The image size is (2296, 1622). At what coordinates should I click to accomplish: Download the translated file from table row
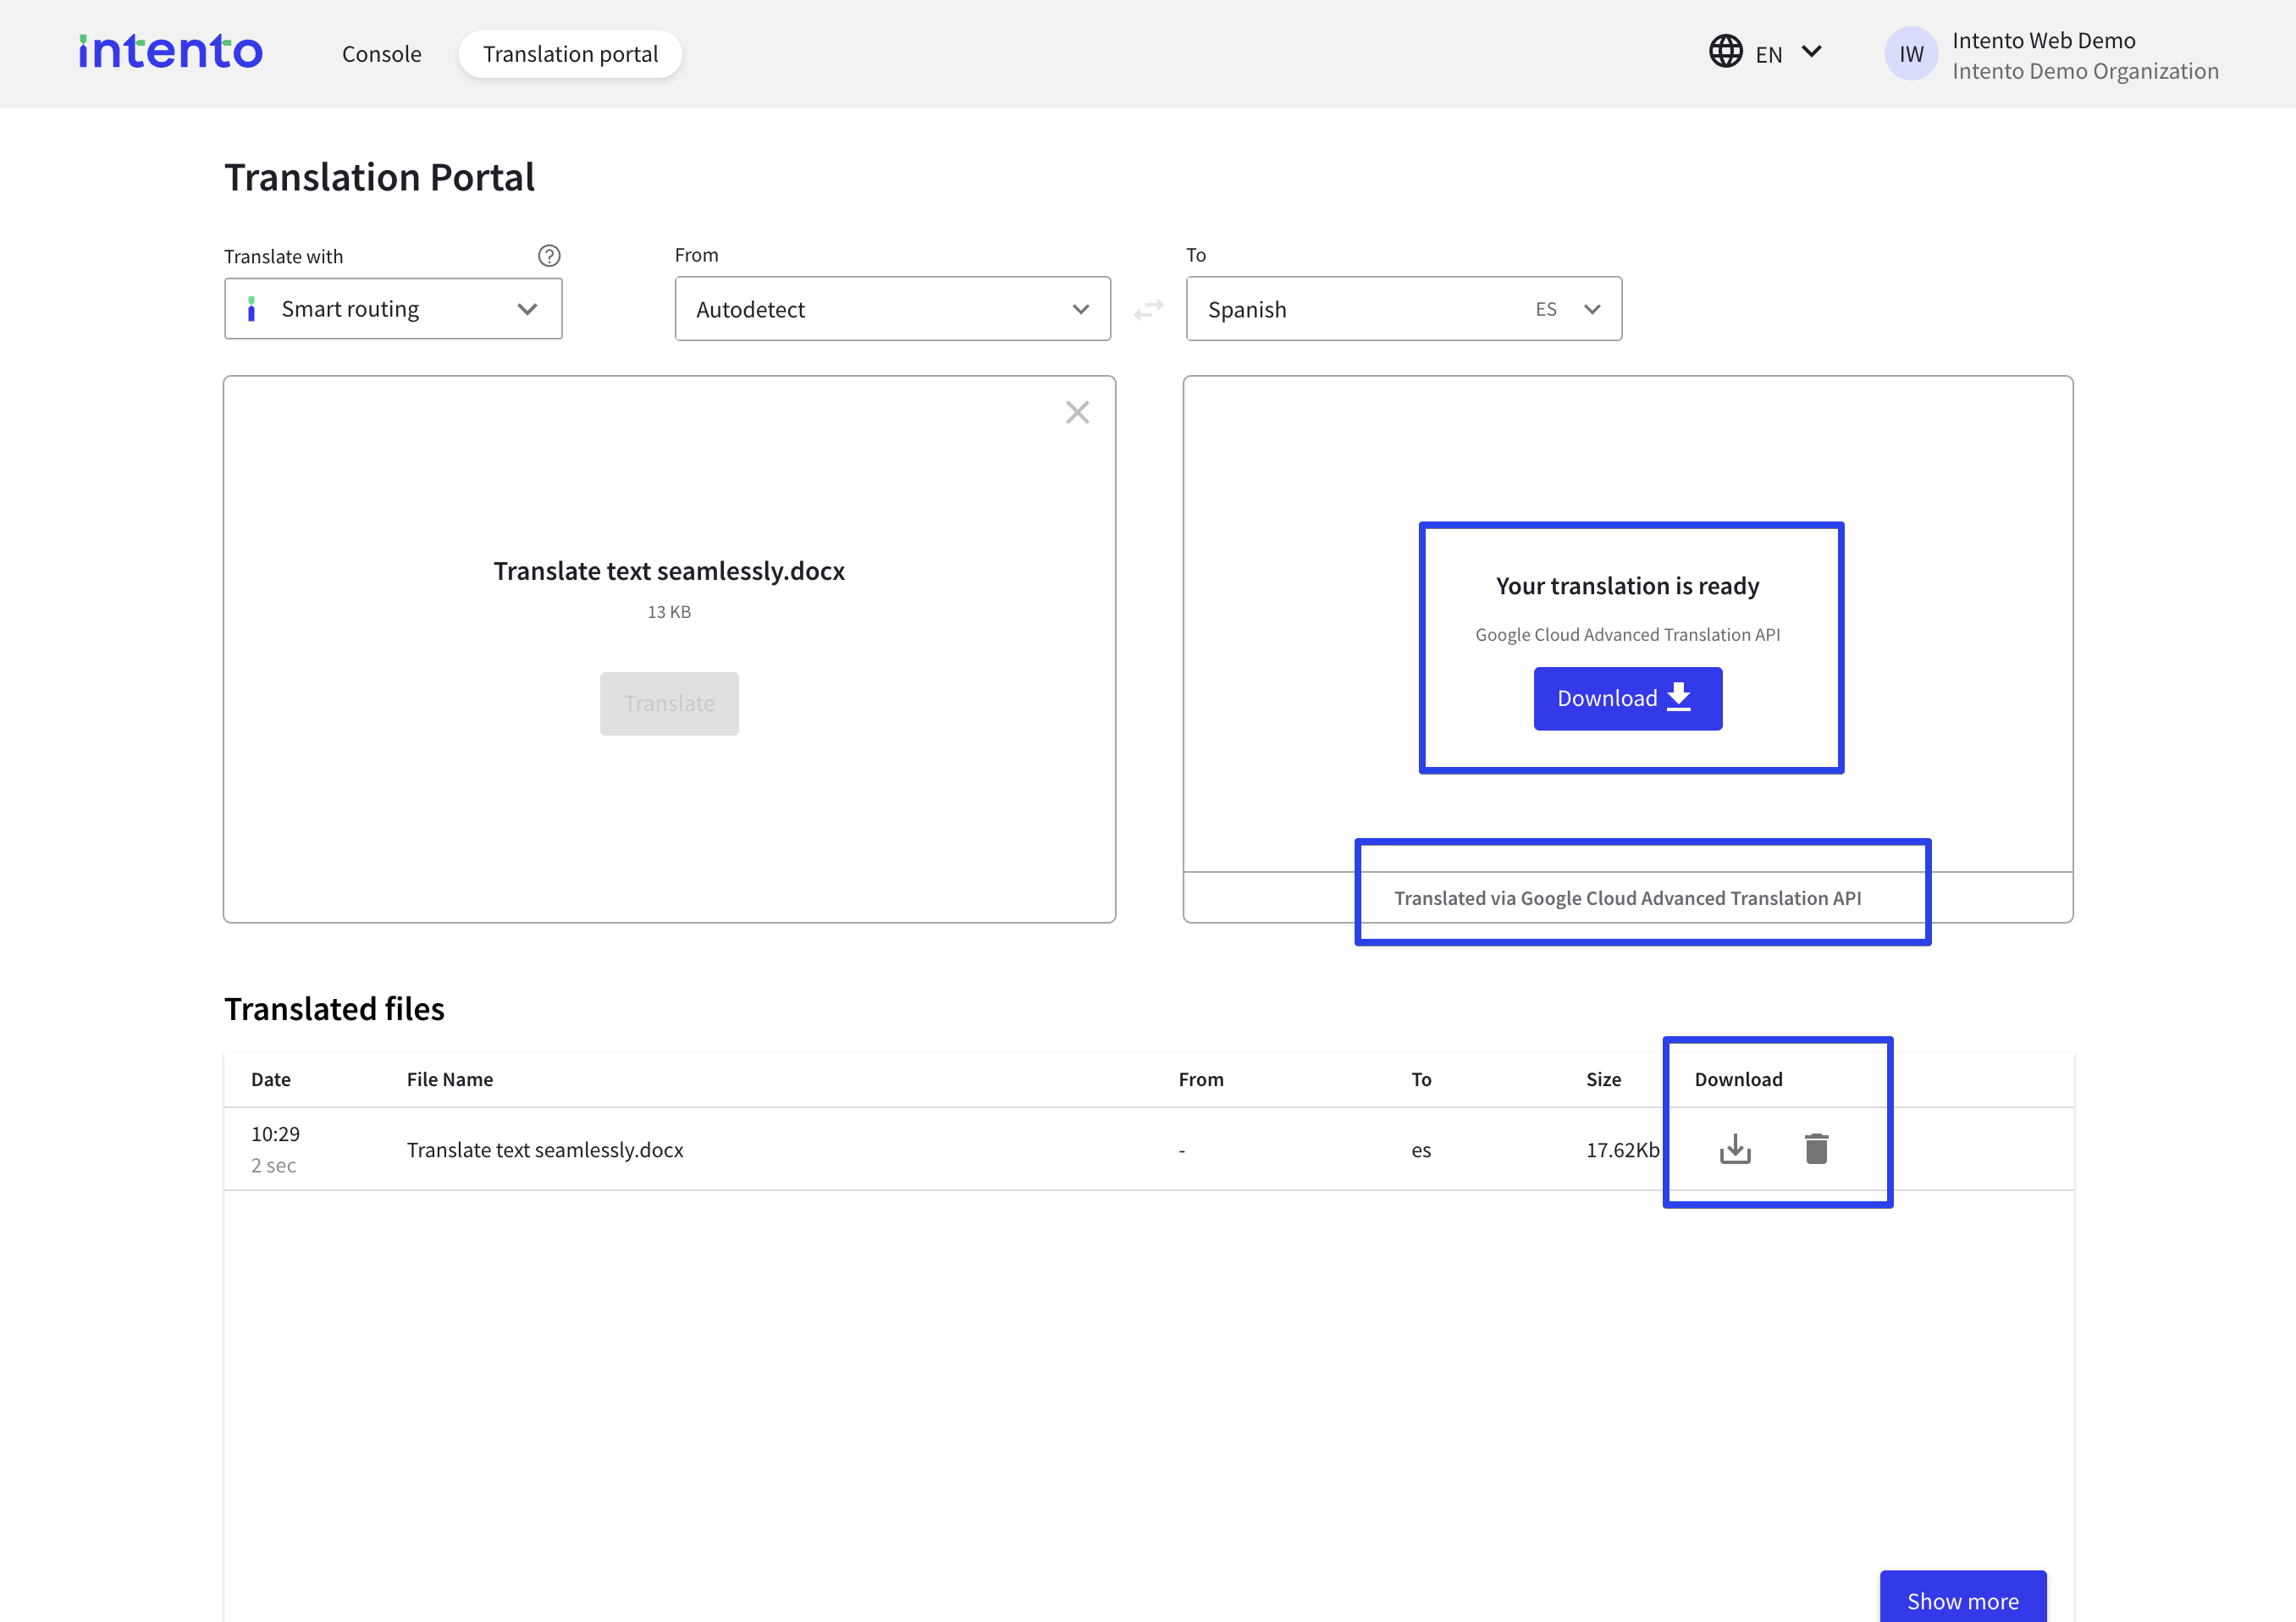point(1735,1149)
